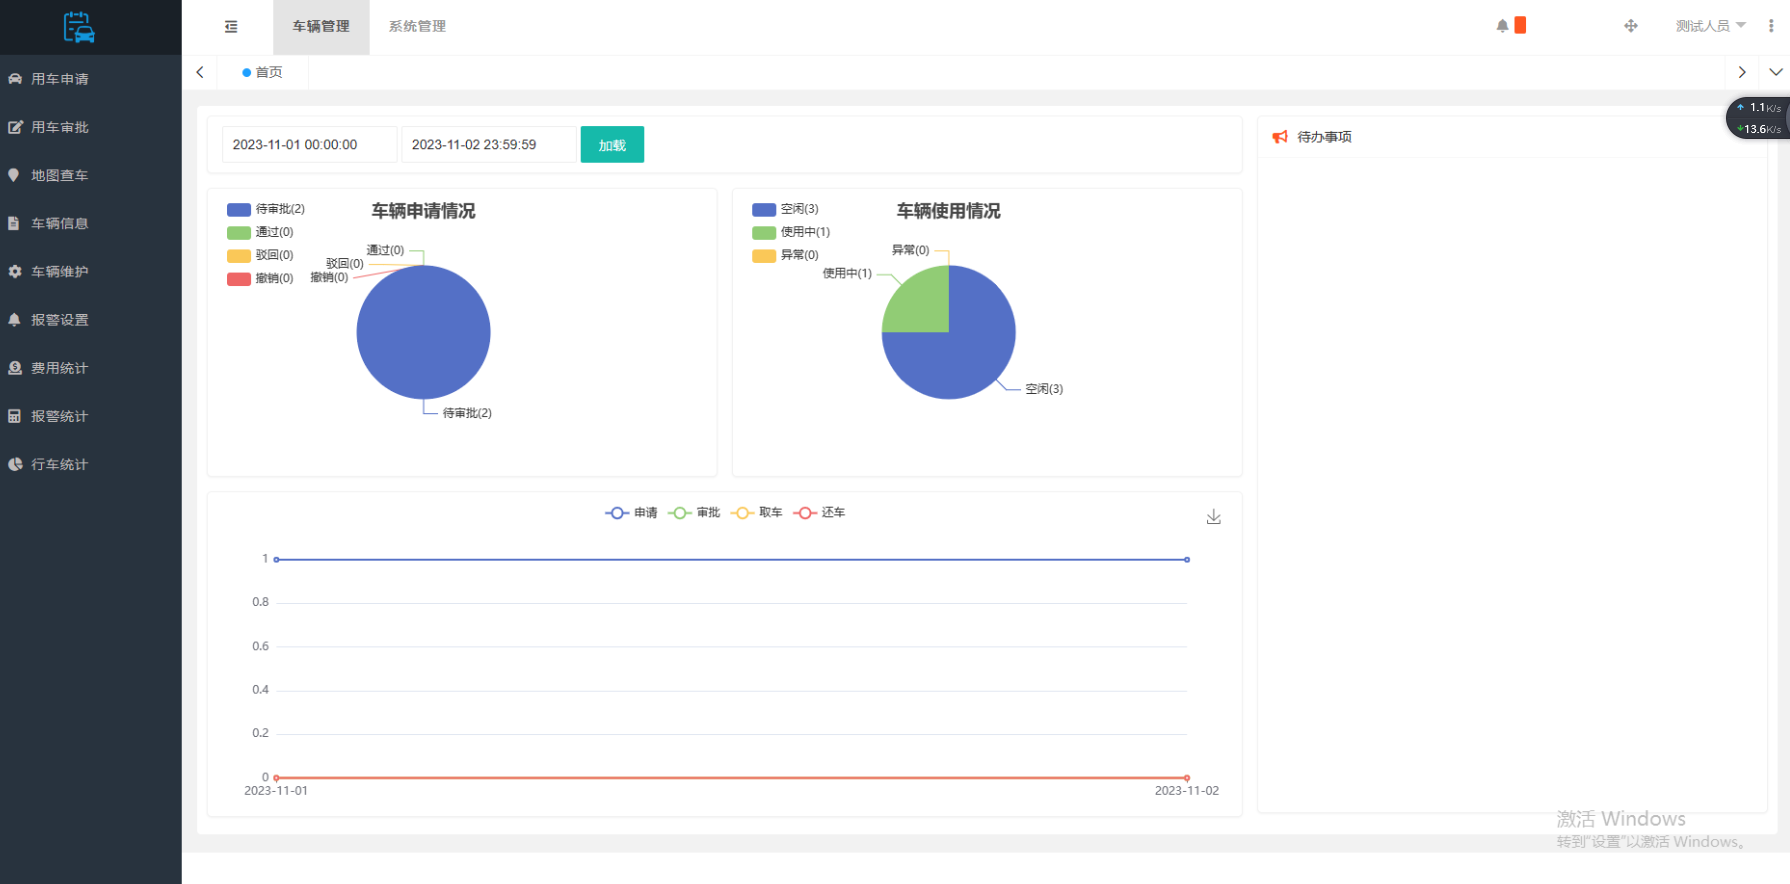Click the megaphone icon in 待办事项

[1280, 137]
